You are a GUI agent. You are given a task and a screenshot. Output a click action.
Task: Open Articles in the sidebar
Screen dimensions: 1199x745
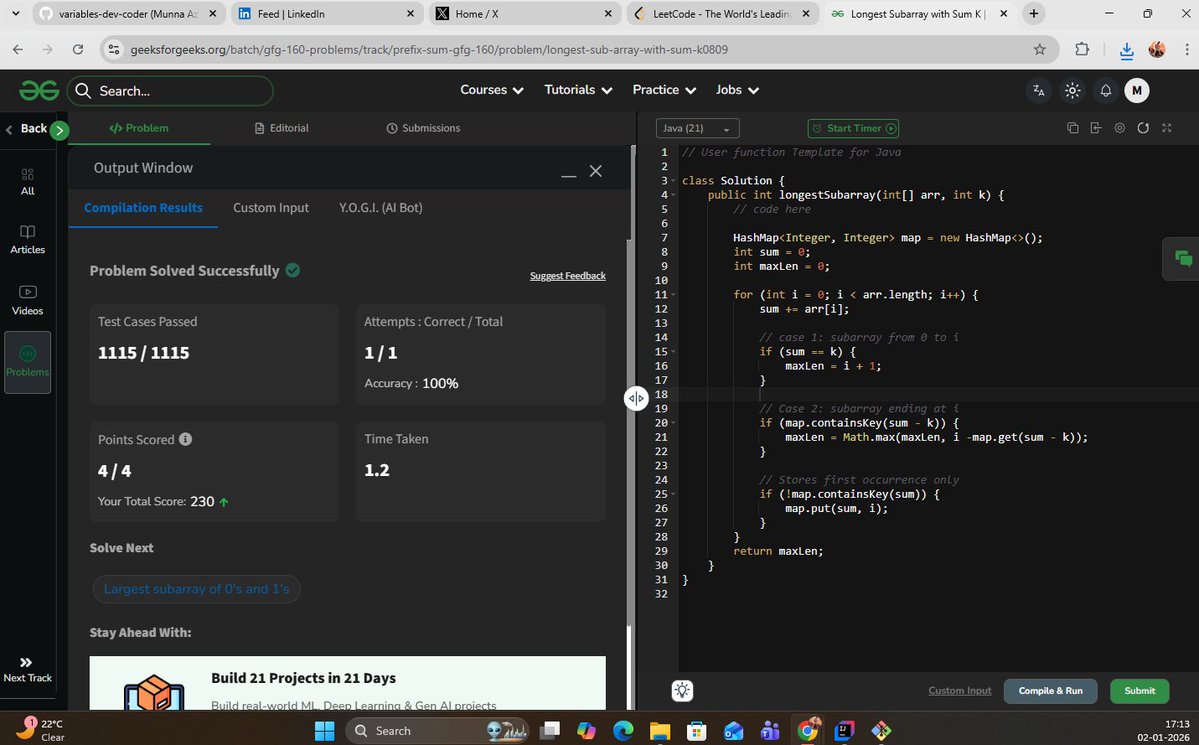click(28, 239)
